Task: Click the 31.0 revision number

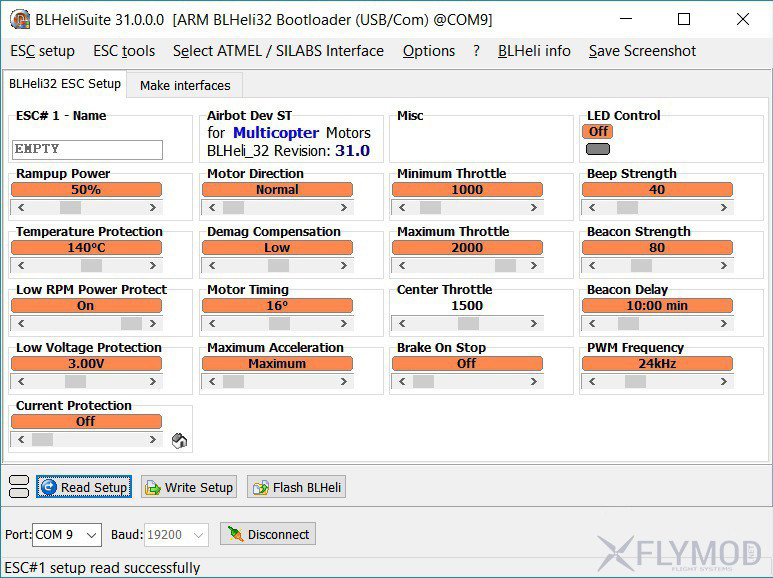Action: 352,150
